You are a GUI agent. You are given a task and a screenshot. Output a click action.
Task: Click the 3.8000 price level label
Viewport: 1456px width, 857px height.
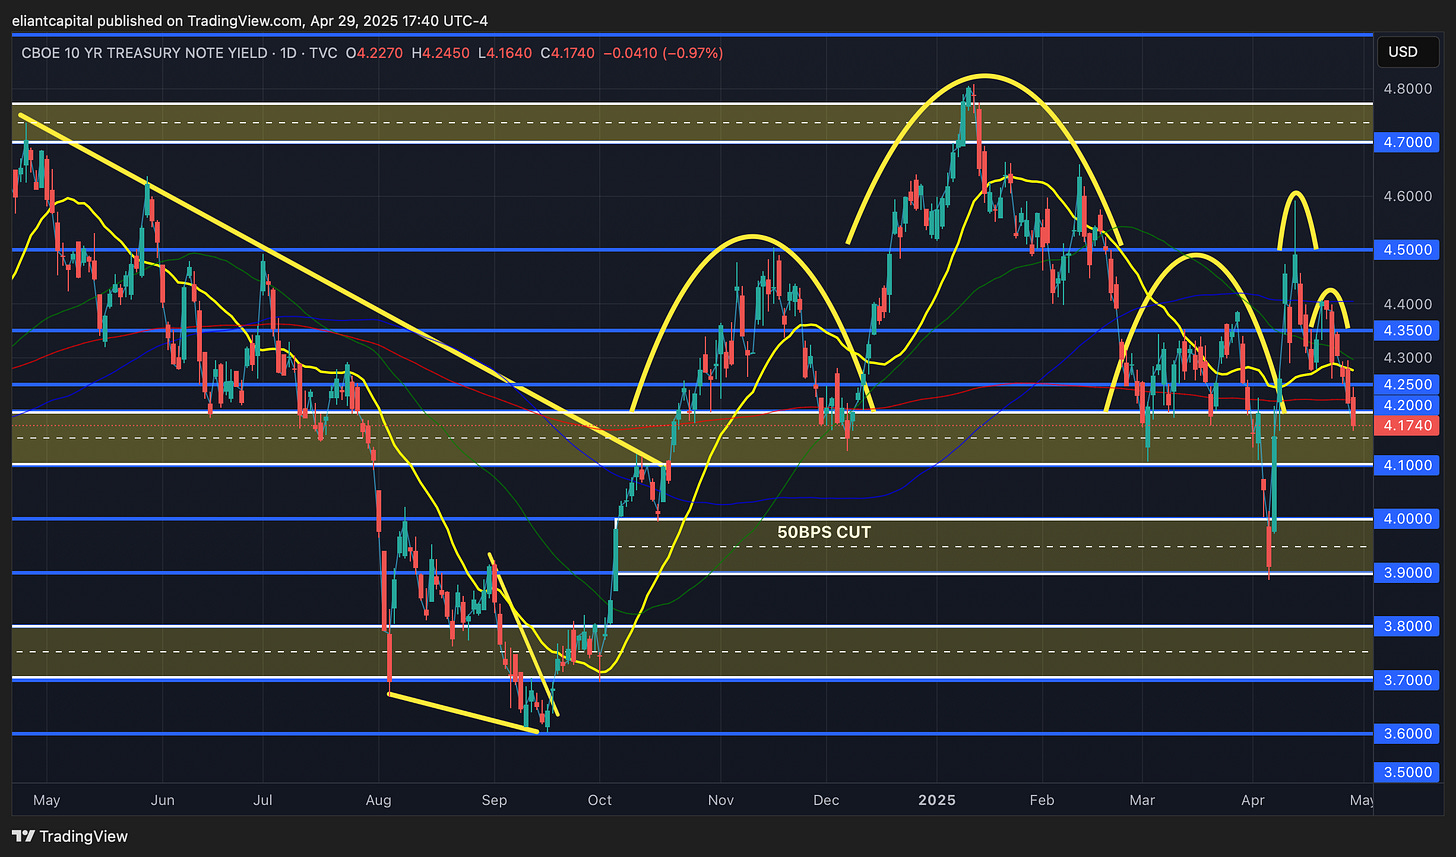pyautogui.click(x=1409, y=626)
